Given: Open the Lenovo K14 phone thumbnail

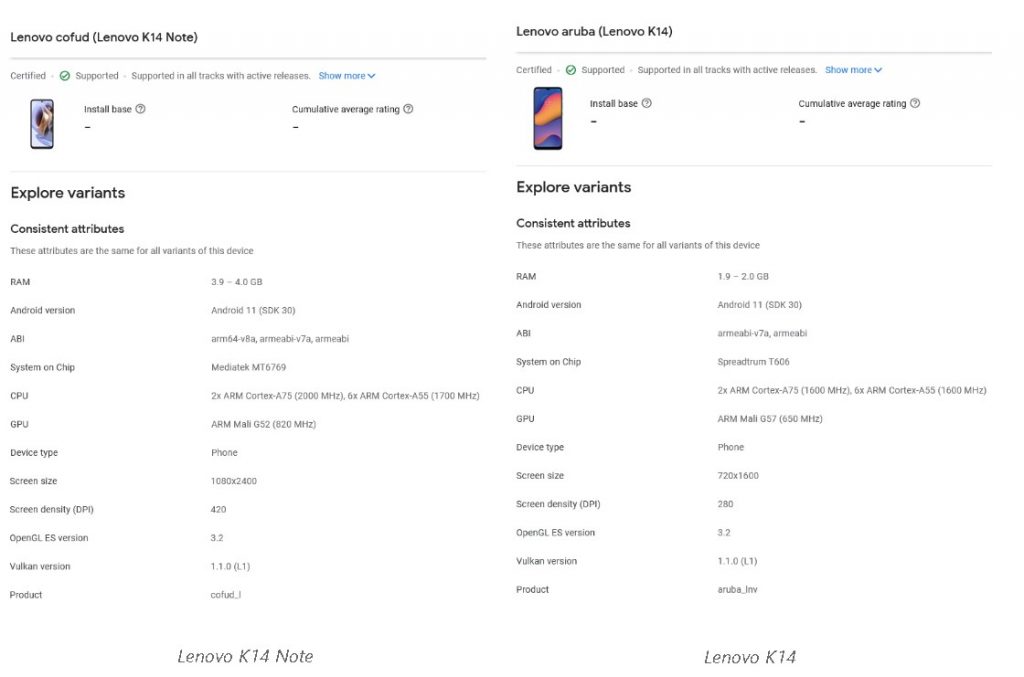Looking at the screenshot, I should [x=548, y=118].
